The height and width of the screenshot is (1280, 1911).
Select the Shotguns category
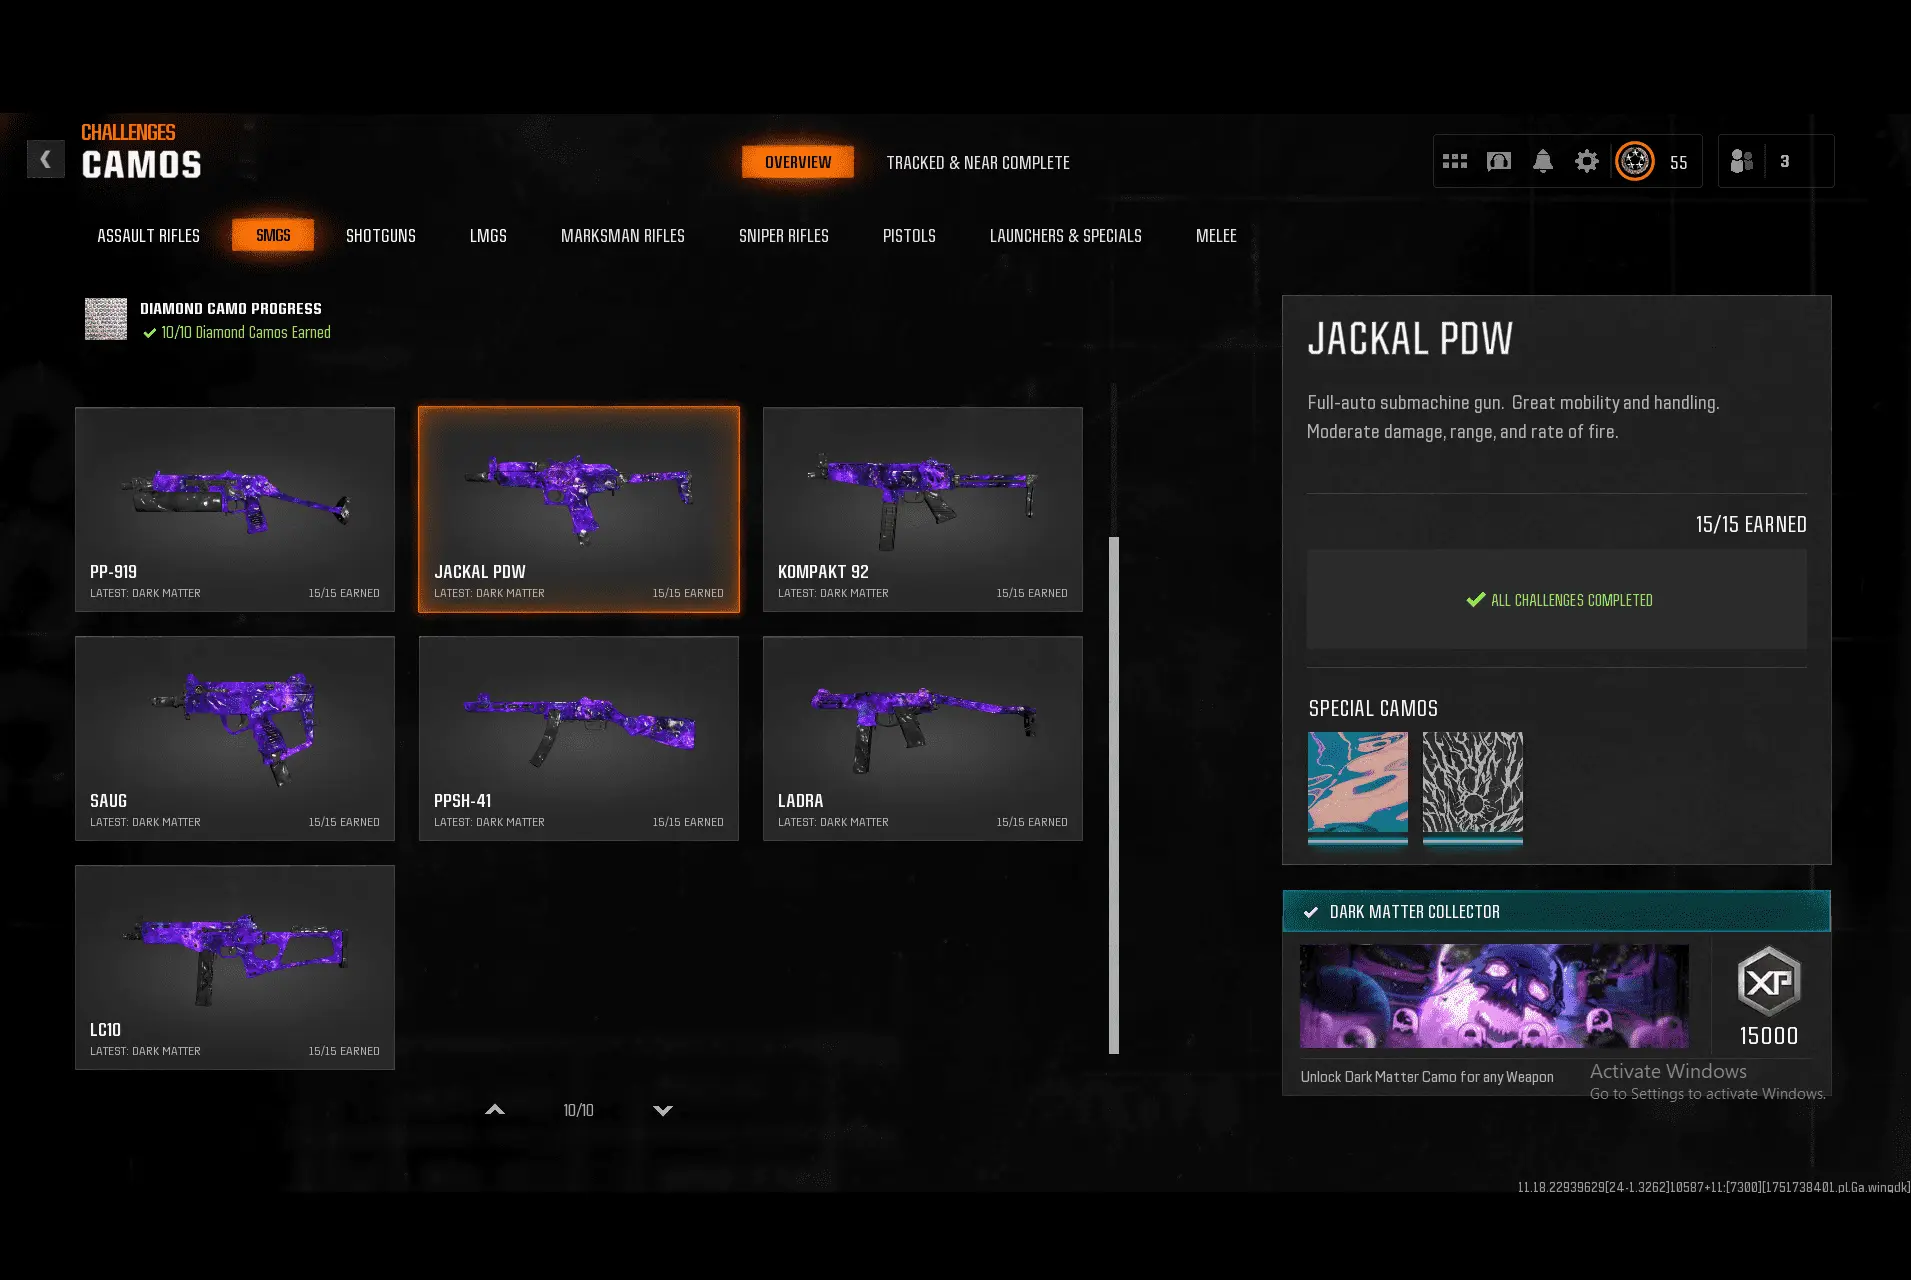tap(381, 236)
